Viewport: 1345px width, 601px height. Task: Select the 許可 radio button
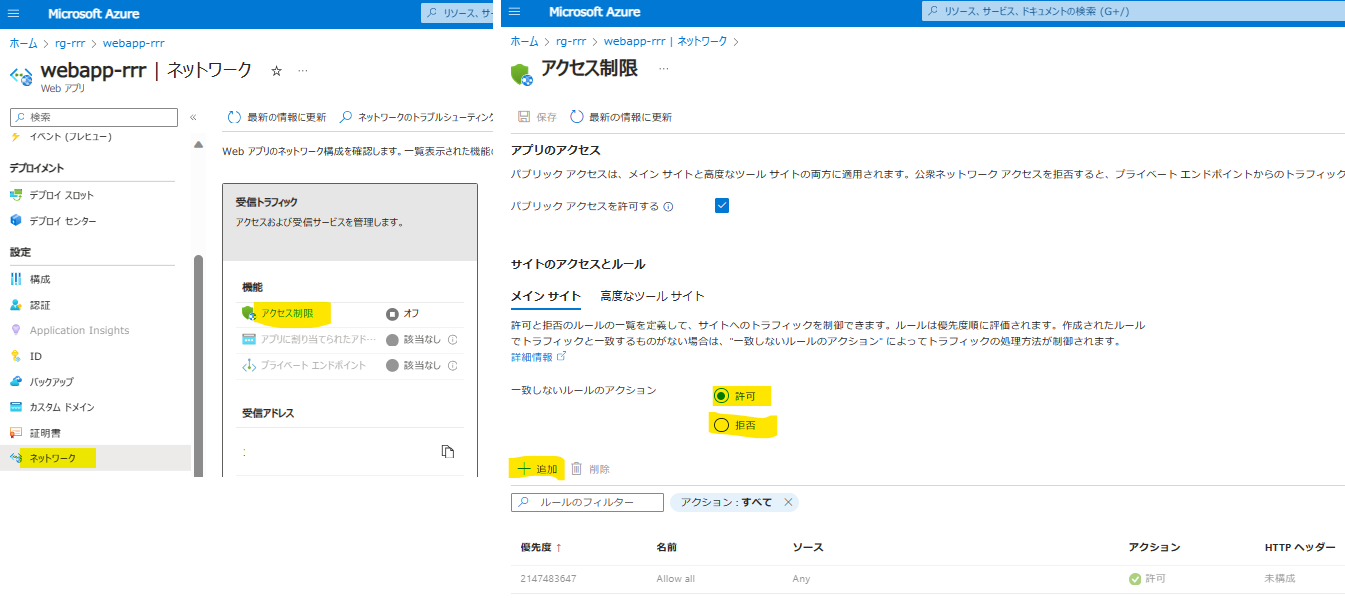point(720,396)
